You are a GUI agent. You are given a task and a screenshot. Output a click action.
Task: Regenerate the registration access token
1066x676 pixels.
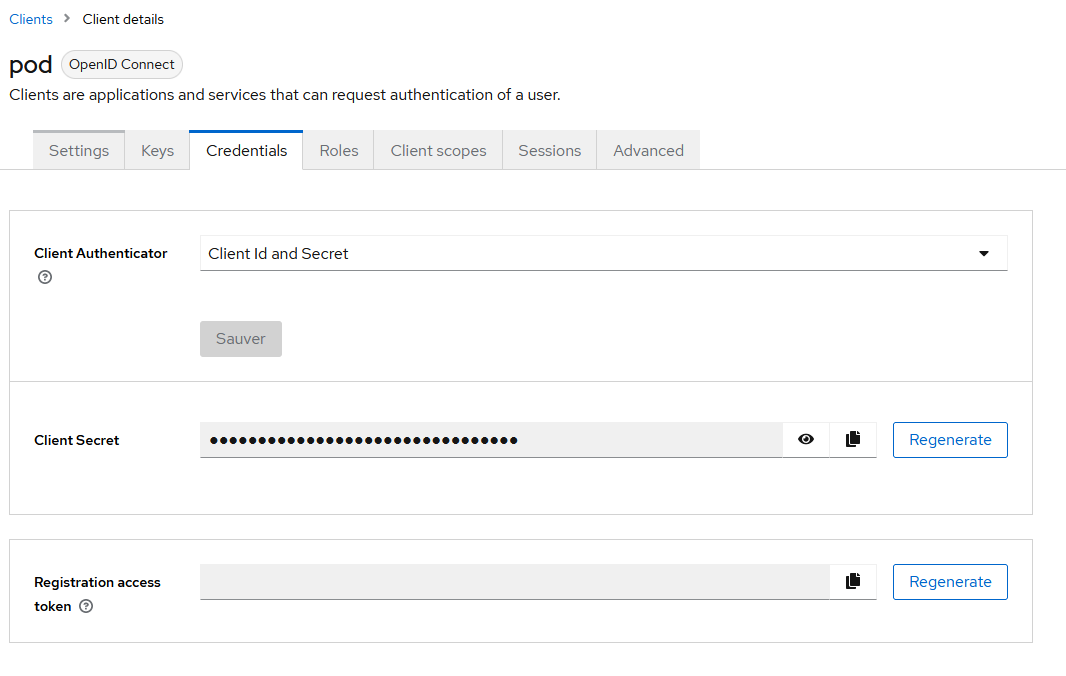pos(950,581)
